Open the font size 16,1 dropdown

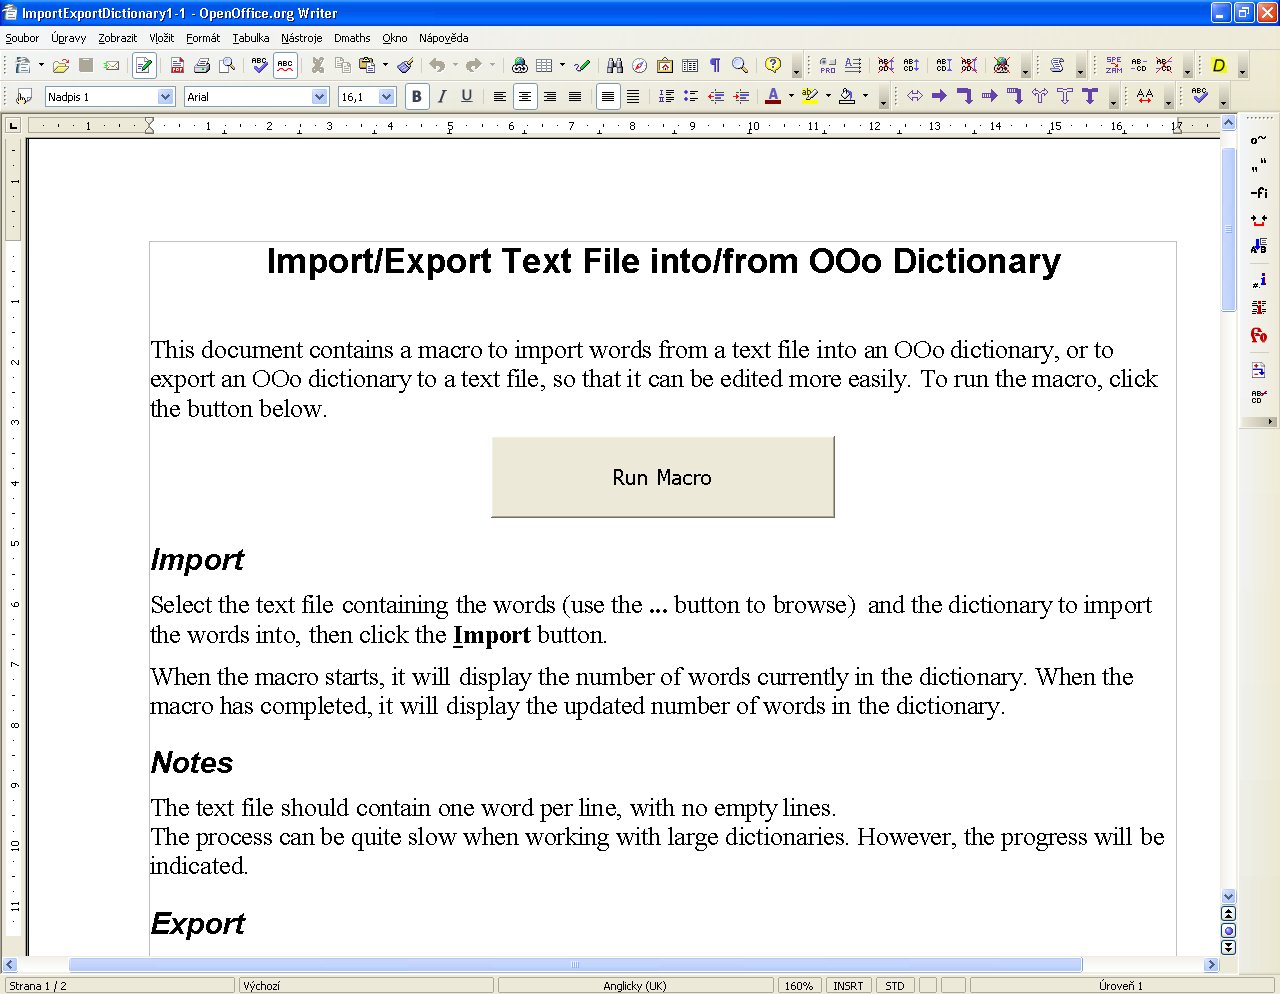pyautogui.click(x=387, y=97)
